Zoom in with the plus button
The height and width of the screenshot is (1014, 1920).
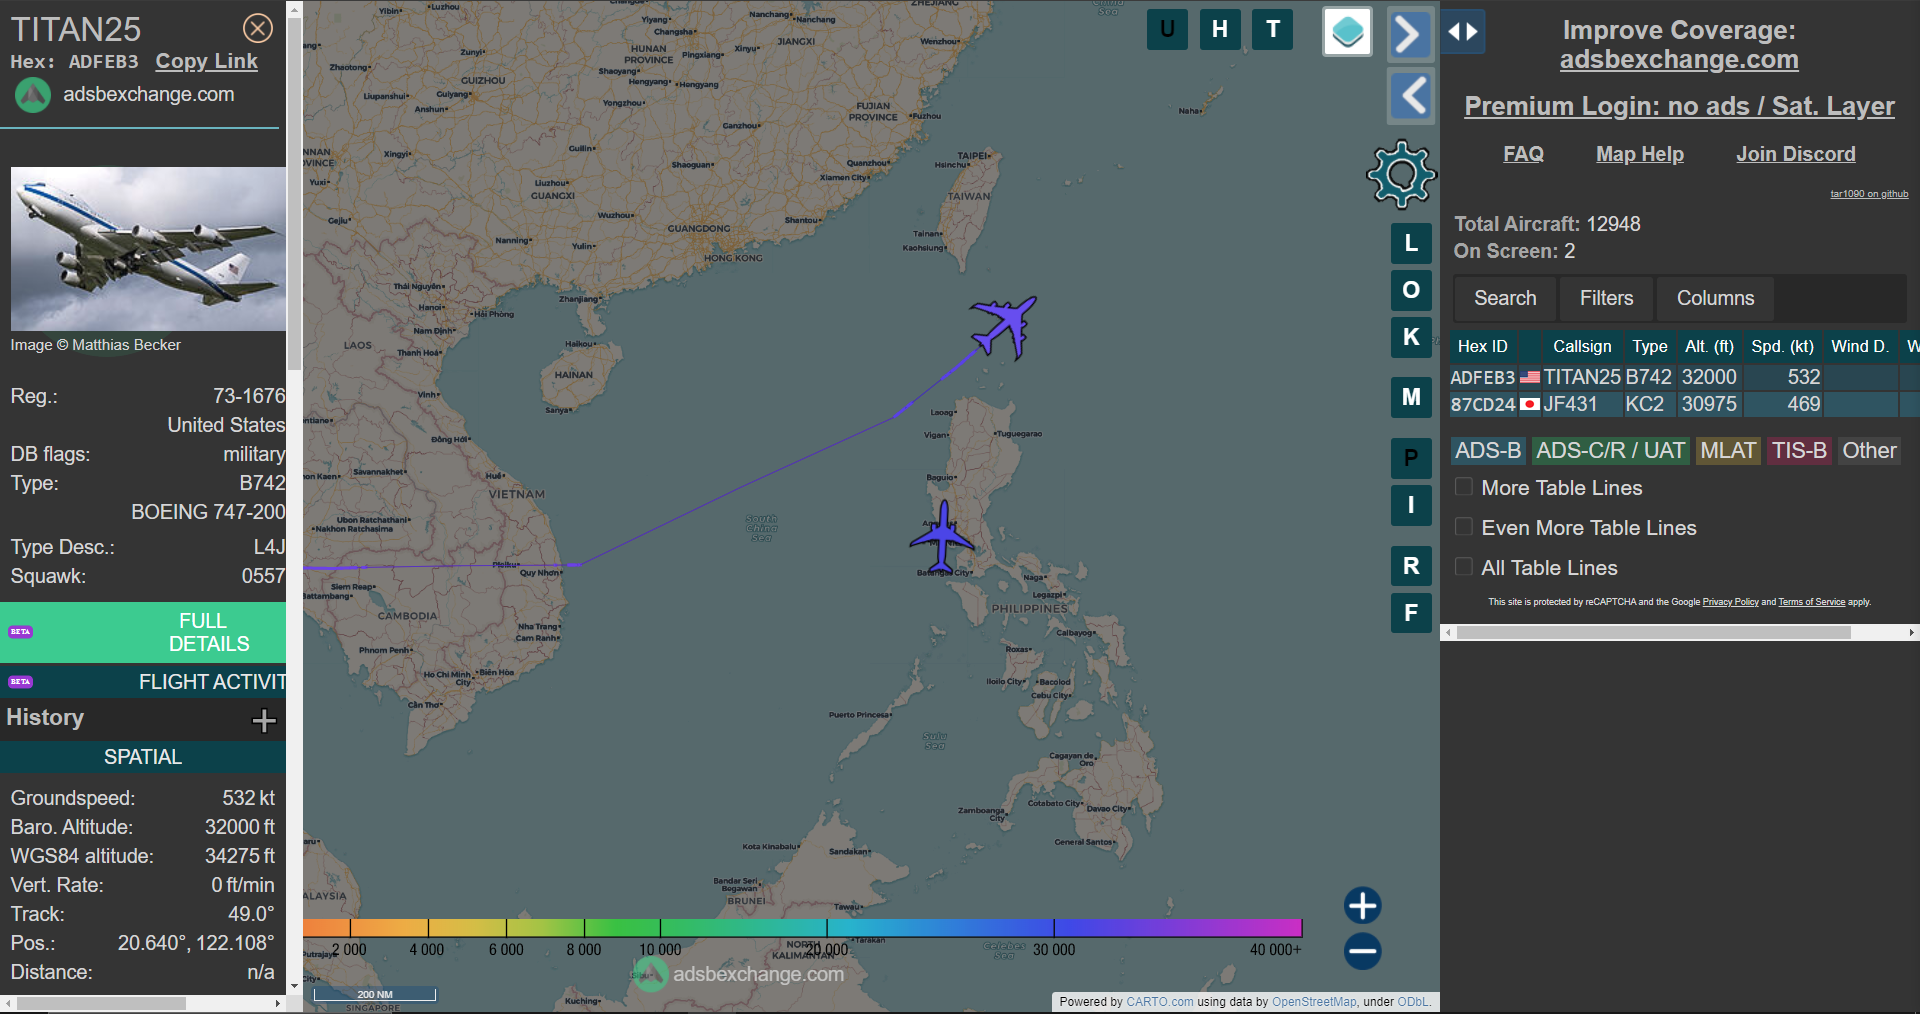1362,905
